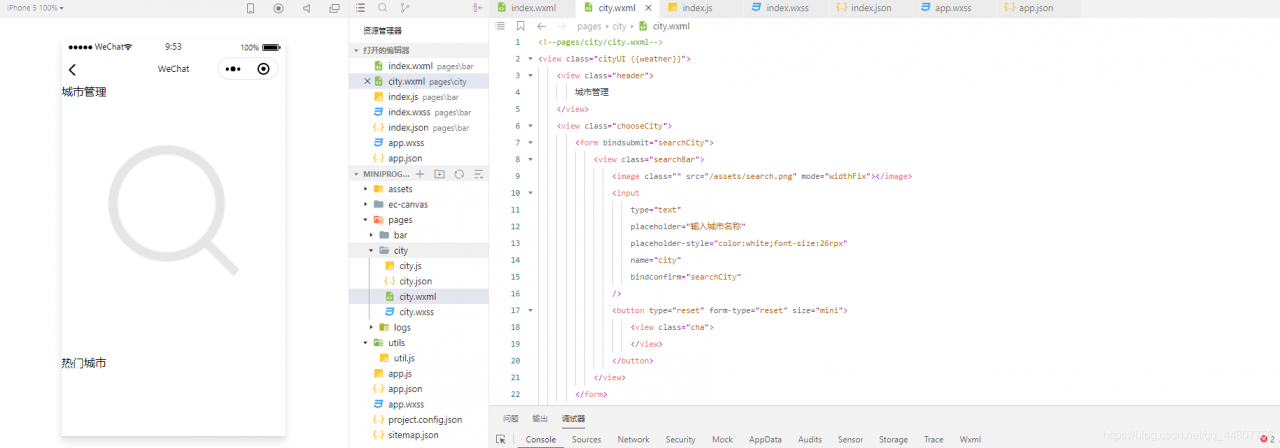This screenshot has height=448, width=1280.
Task: Click the refresh explorer icon
Action: coord(459,174)
